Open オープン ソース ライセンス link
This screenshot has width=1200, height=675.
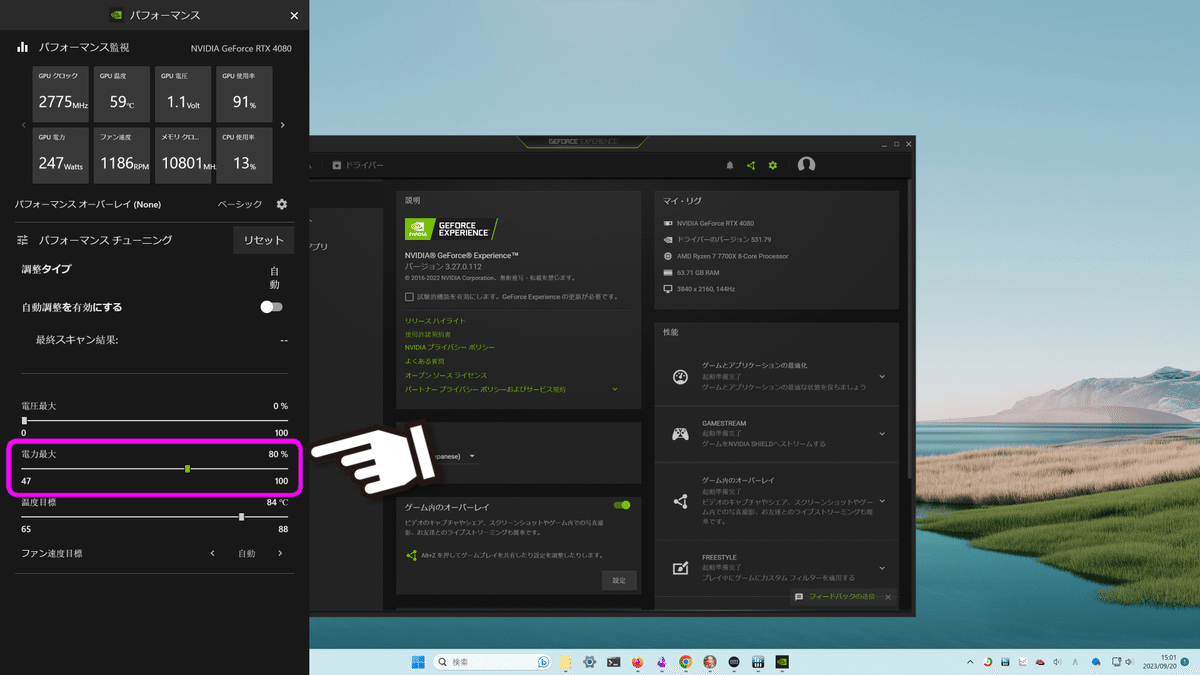coord(446,375)
